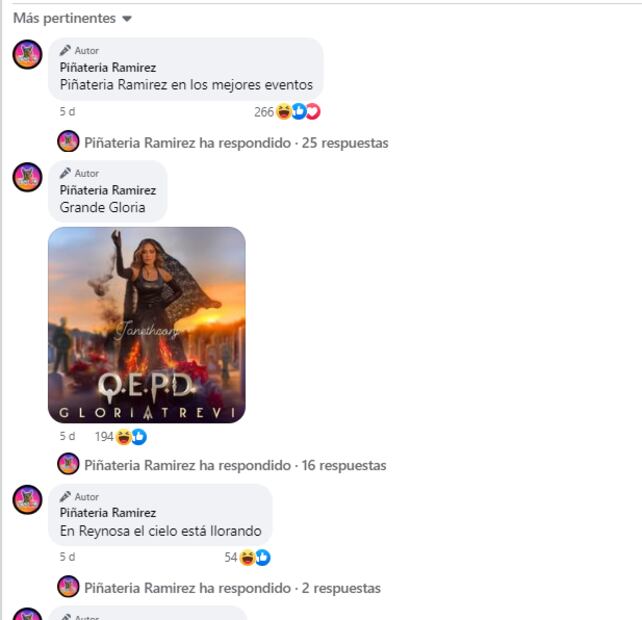The width and height of the screenshot is (642, 620).
Task: Click the pencil Autor badge above 'Grande Gloria'
Action: [79, 173]
